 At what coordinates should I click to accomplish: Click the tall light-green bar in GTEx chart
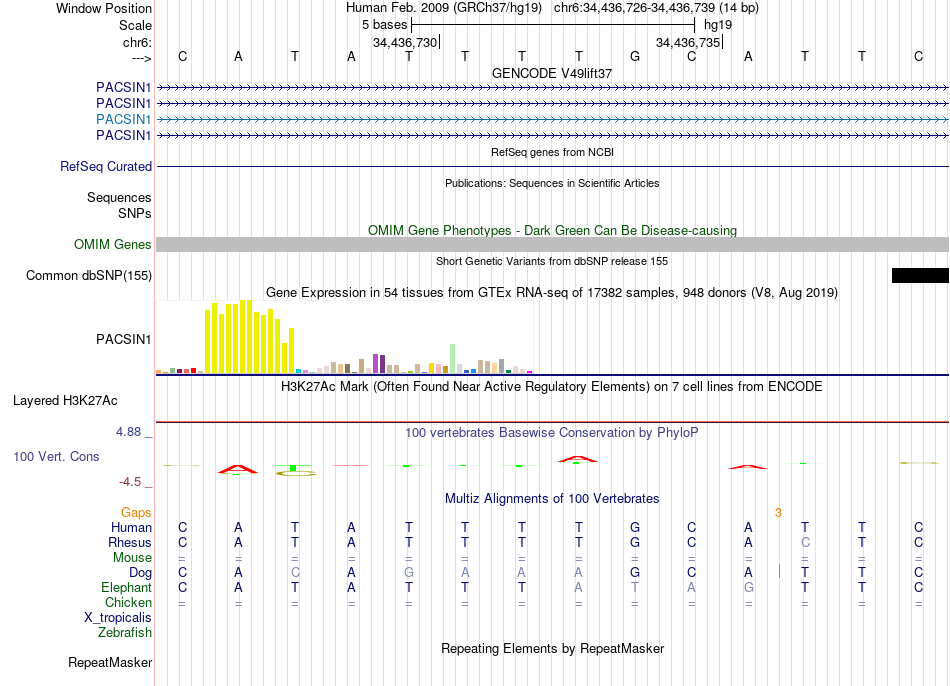[x=452, y=358]
